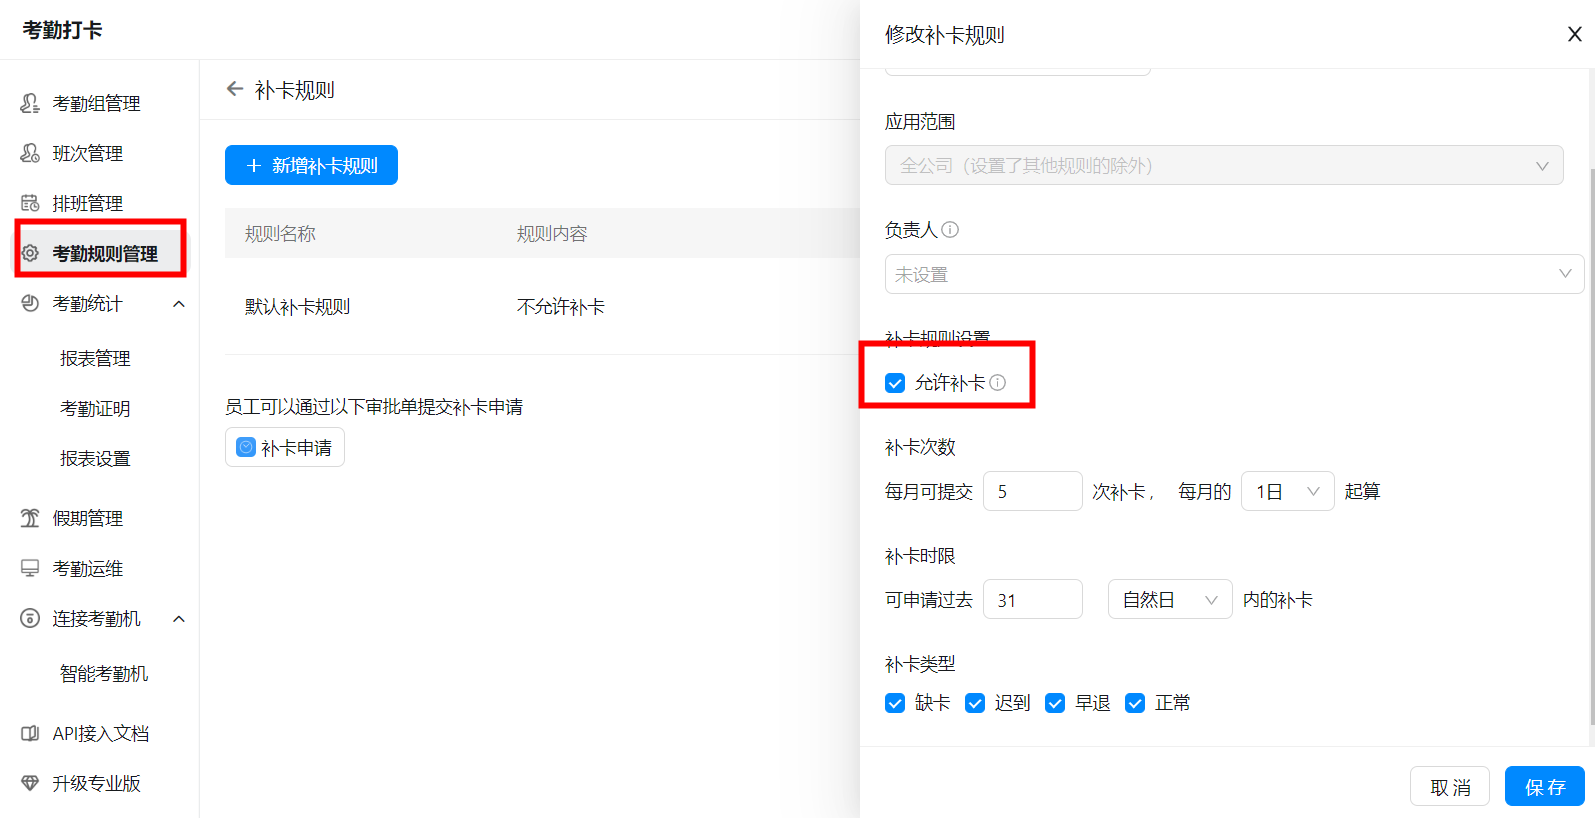The image size is (1595, 818).
Task: Click the 排班管理 calendar icon
Action: pos(30,203)
